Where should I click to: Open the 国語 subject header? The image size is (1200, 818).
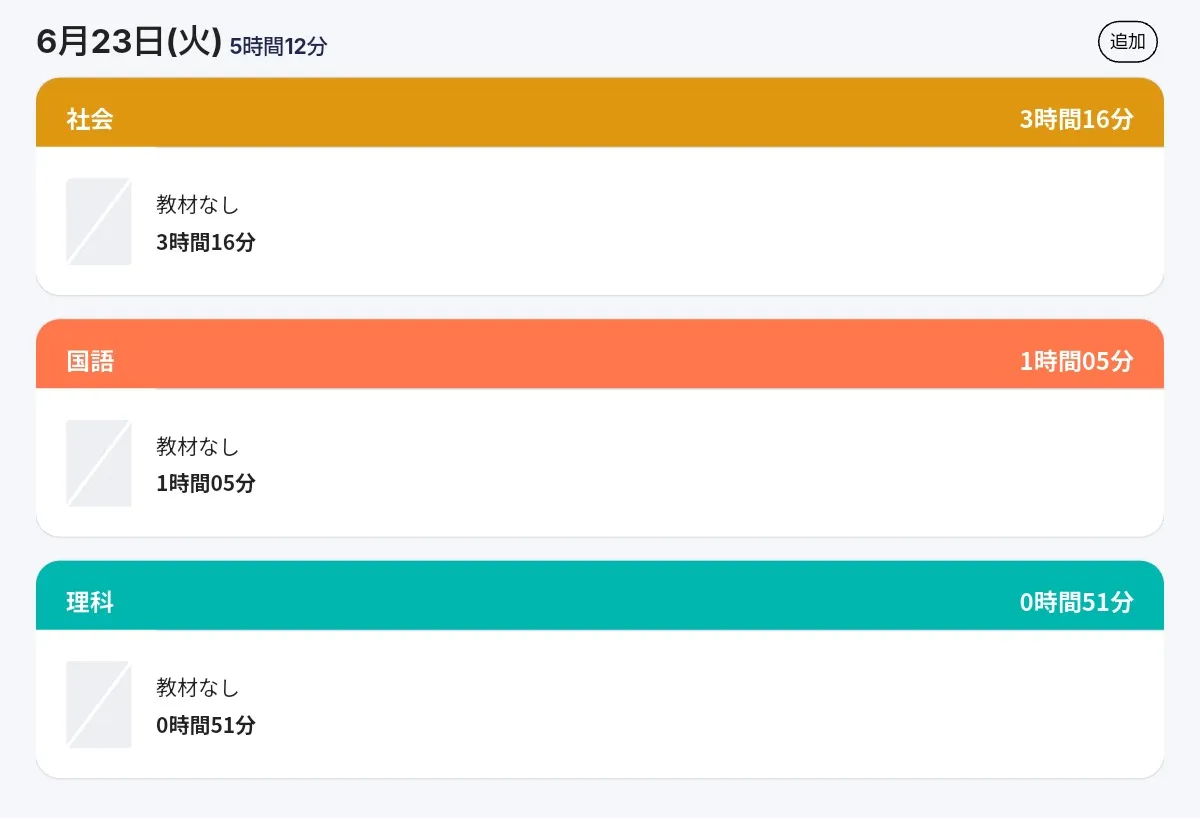click(x=600, y=355)
